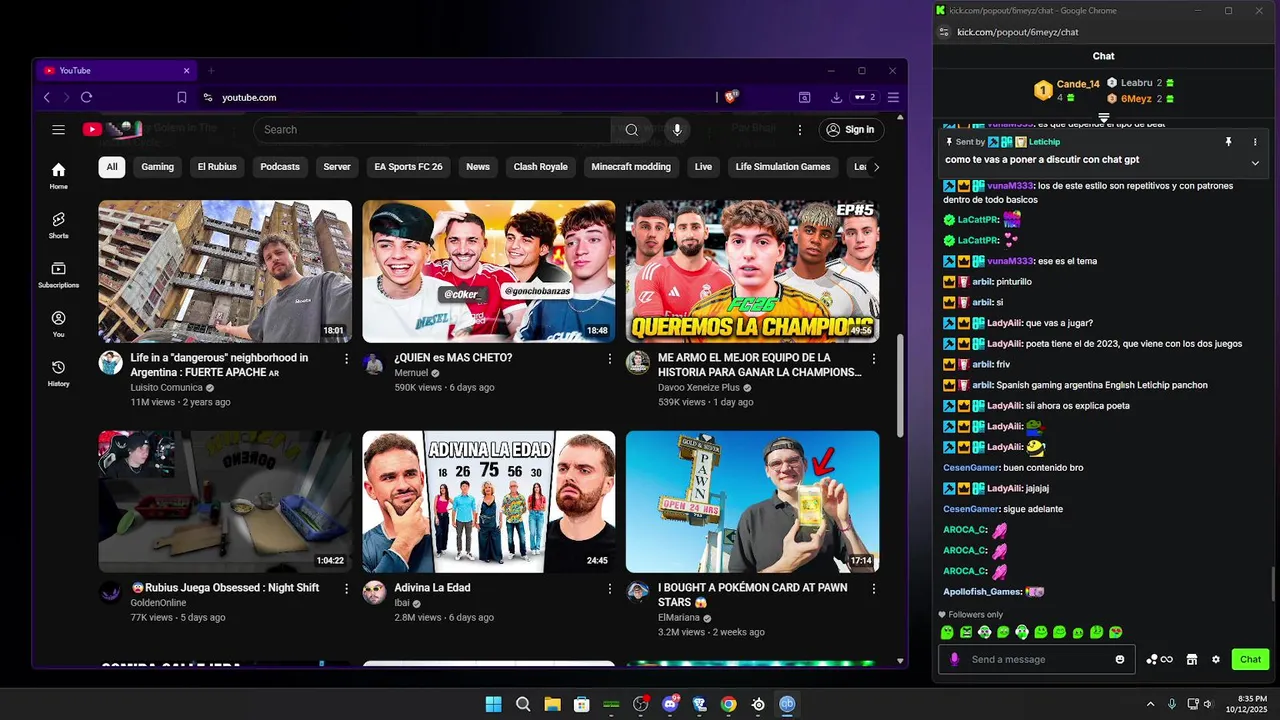This screenshot has height=720, width=1280.
Task: Click the Send a message field
Action: (1037, 659)
